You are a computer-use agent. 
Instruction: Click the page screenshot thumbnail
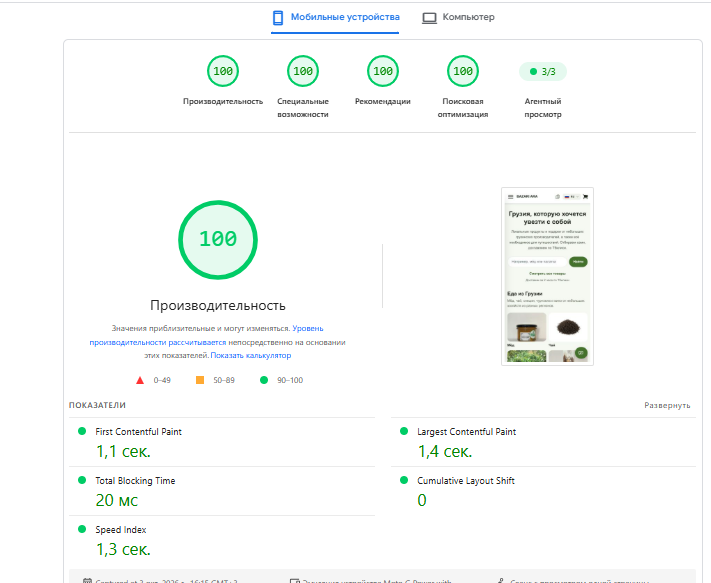pos(547,276)
